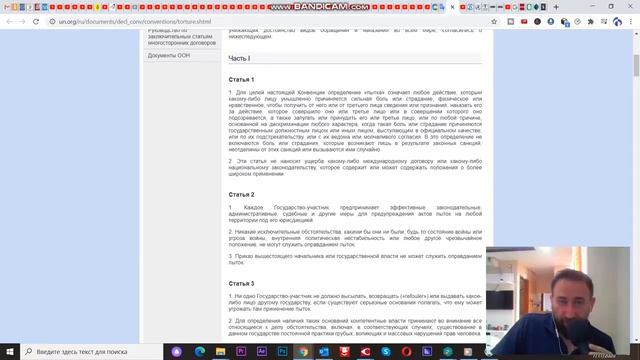Open Skype from the taskbar

386,351
